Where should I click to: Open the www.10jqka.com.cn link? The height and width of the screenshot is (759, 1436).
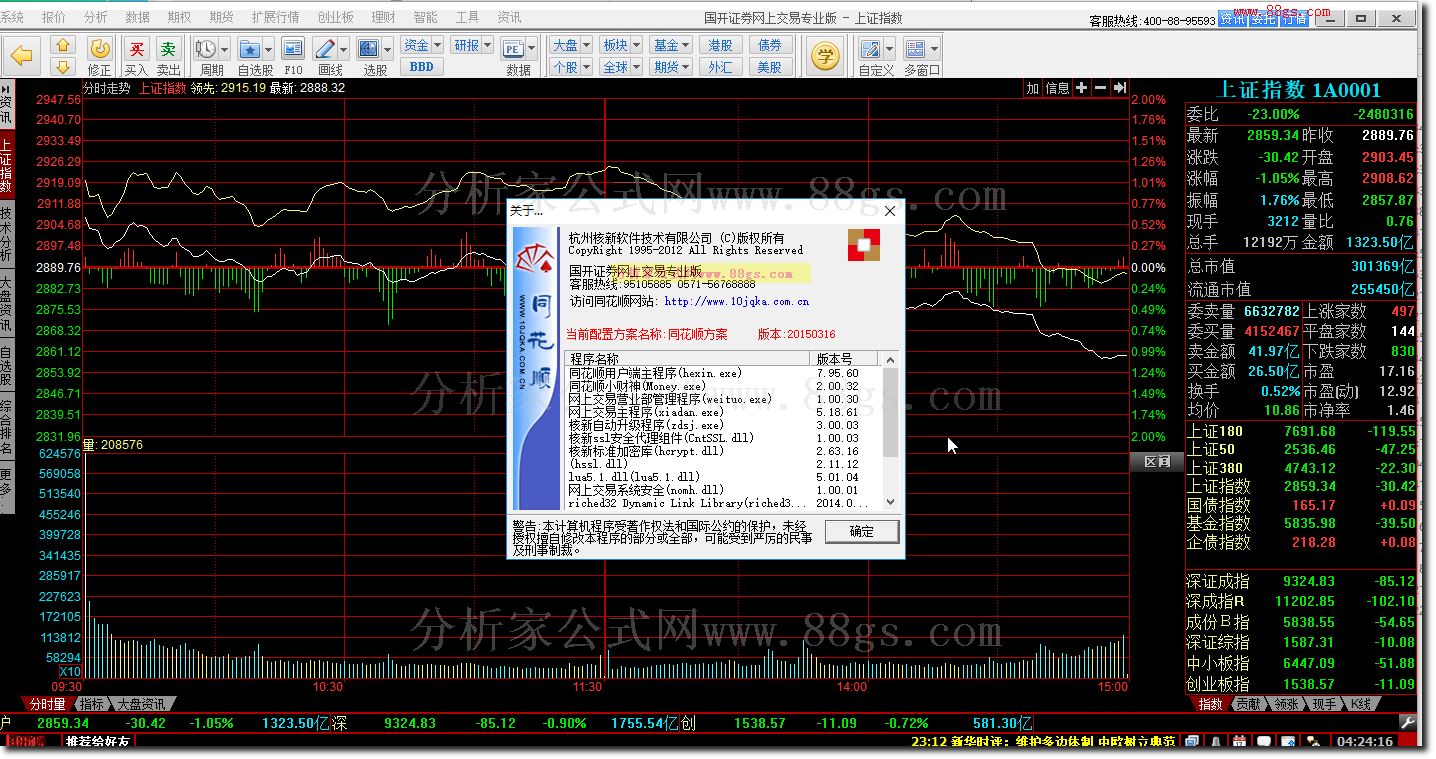point(737,301)
